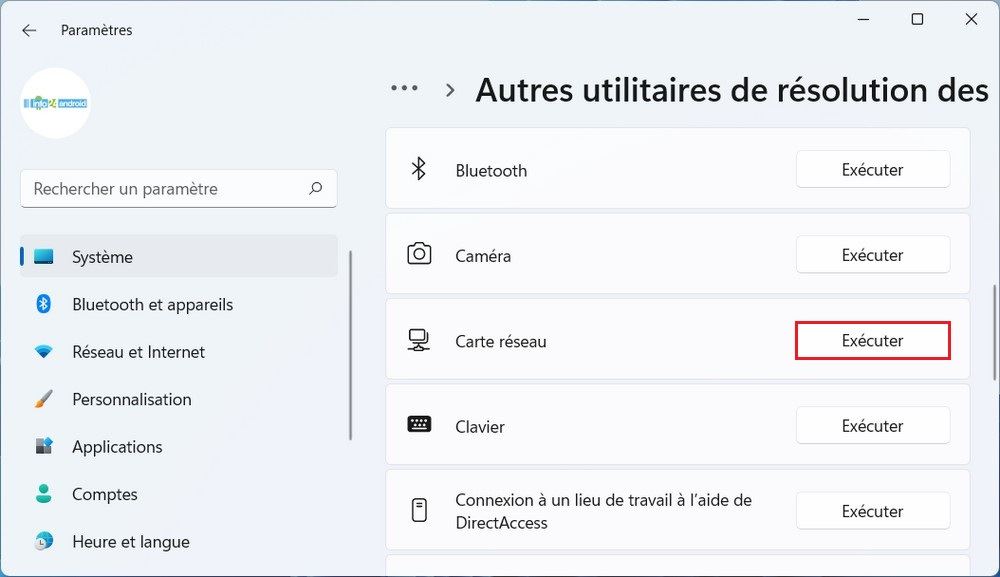This screenshot has height=577, width=1000.
Task: Click the Comptes sidebar icon
Action: pyautogui.click(x=44, y=494)
